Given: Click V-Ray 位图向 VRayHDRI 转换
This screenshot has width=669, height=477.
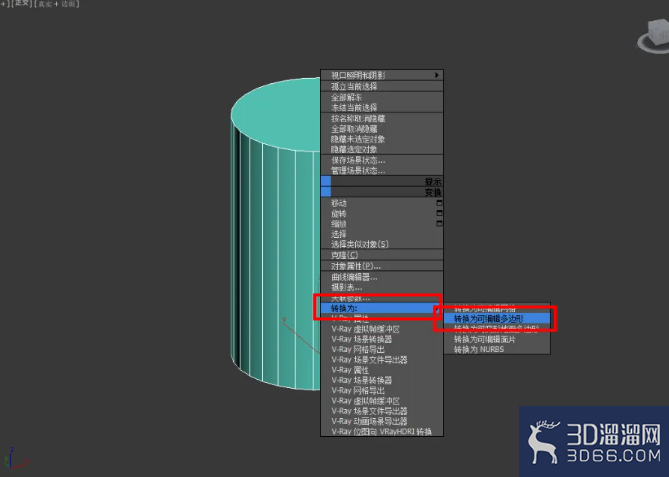Looking at the screenshot, I should pyautogui.click(x=382, y=431).
